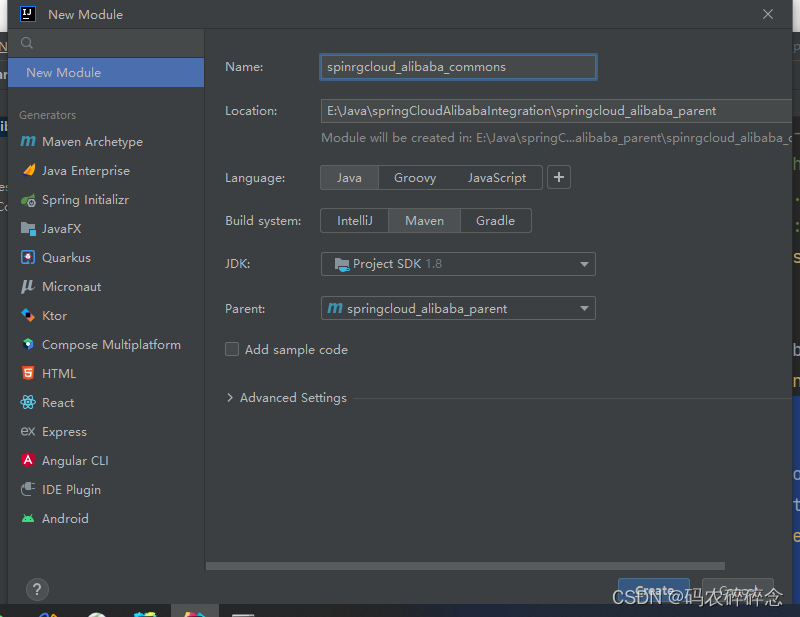The image size is (800, 617).
Task: Choose Maven build system
Action: pos(424,220)
